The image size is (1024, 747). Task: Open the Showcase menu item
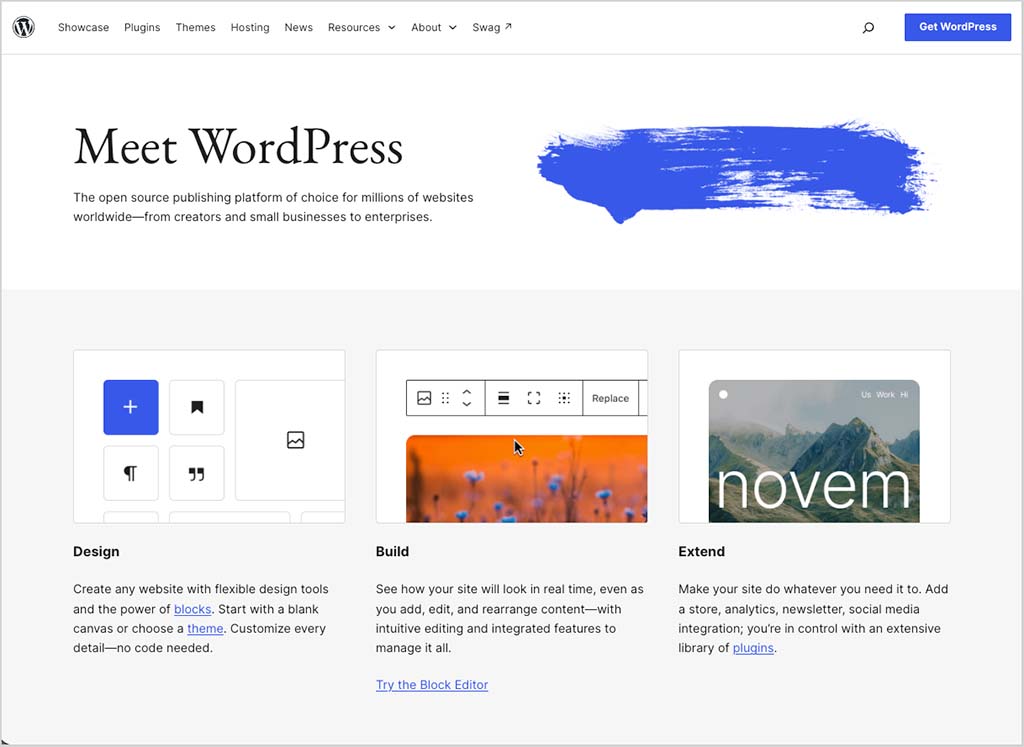pyautogui.click(x=83, y=27)
